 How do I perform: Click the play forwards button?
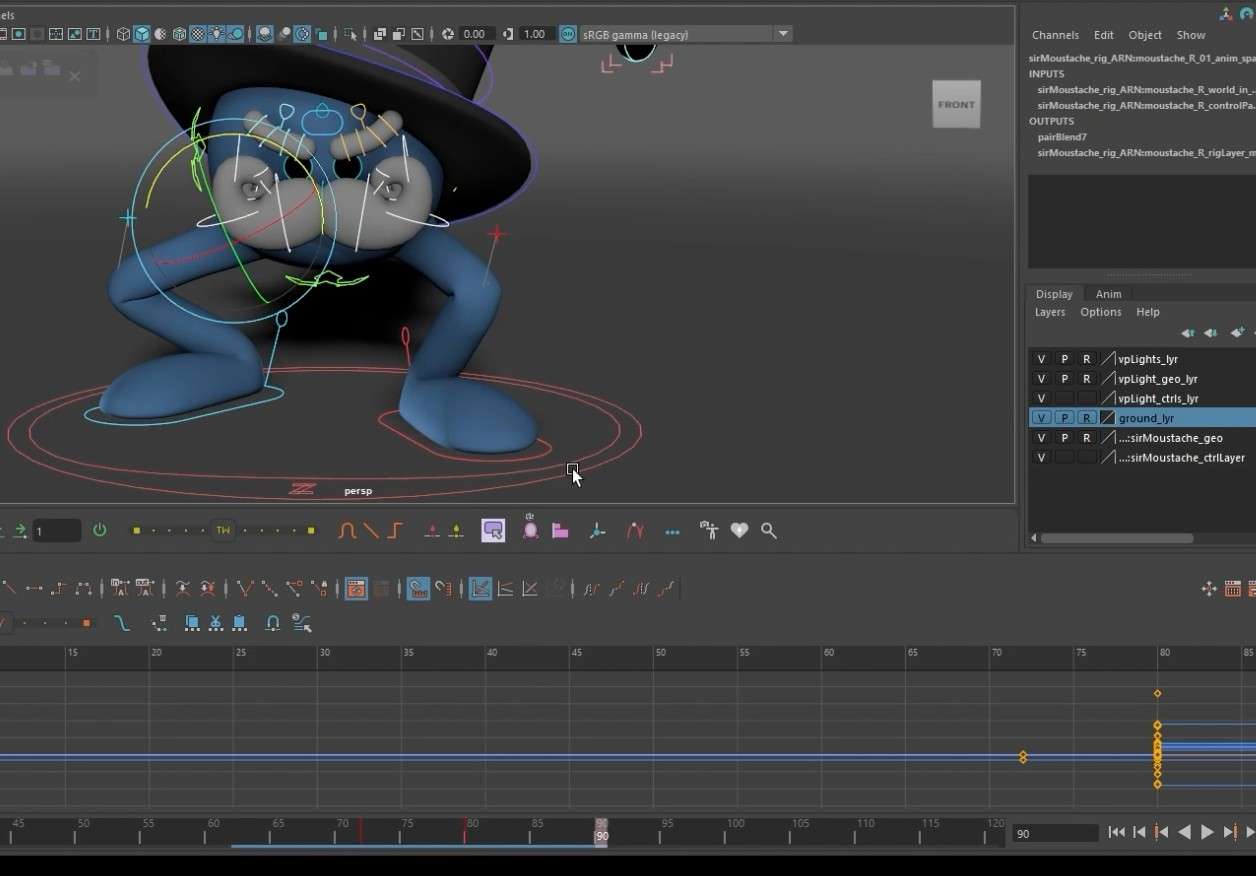click(x=1207, y=832)
